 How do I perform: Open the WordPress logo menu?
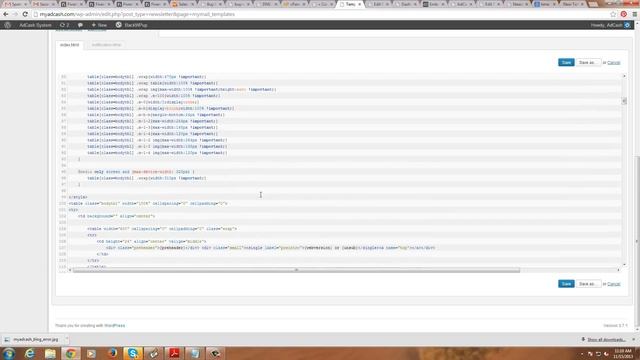7,25
